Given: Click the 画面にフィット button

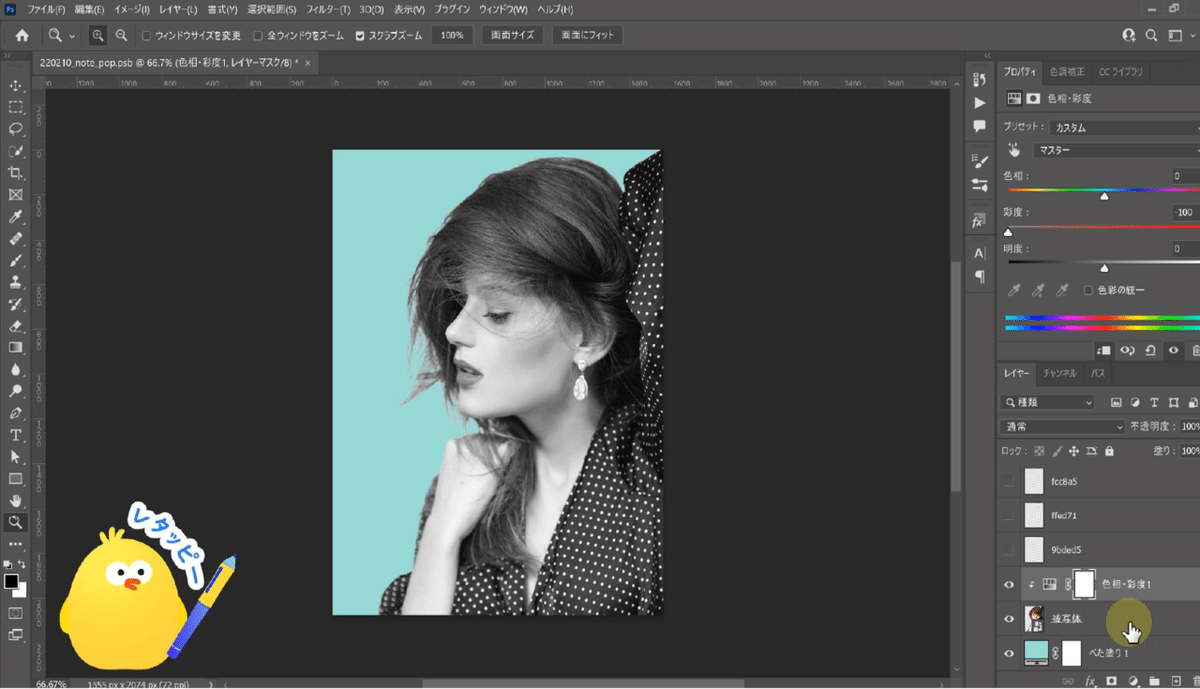Looking at the screenshot, I should [x=587, y=36].
